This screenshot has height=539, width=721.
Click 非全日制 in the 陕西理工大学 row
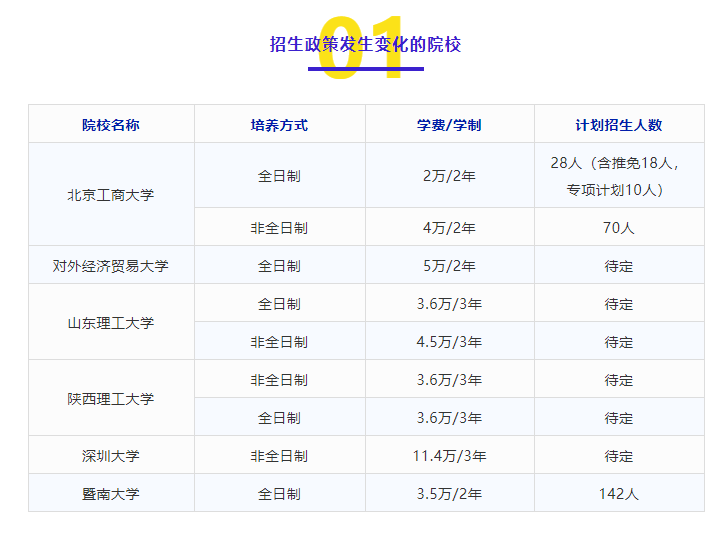(x=279, y=380)
